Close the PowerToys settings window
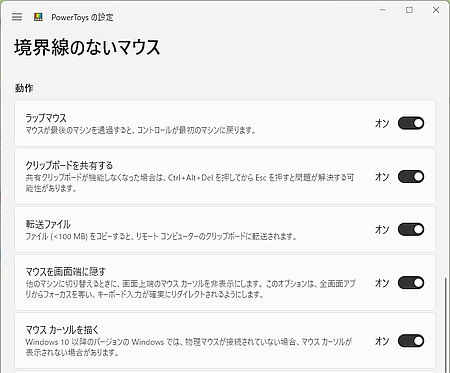Screen dimensions: 450x373 [436, 10]
